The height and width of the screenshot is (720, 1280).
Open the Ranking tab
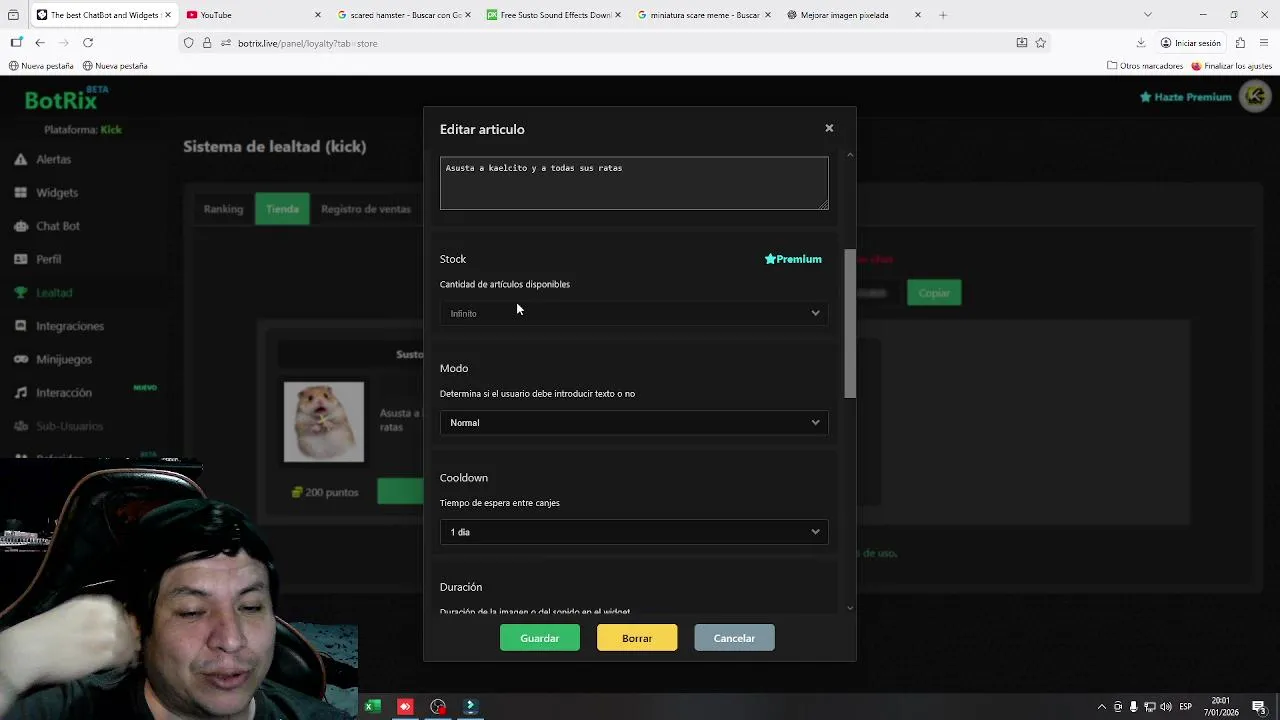[223, 209]
